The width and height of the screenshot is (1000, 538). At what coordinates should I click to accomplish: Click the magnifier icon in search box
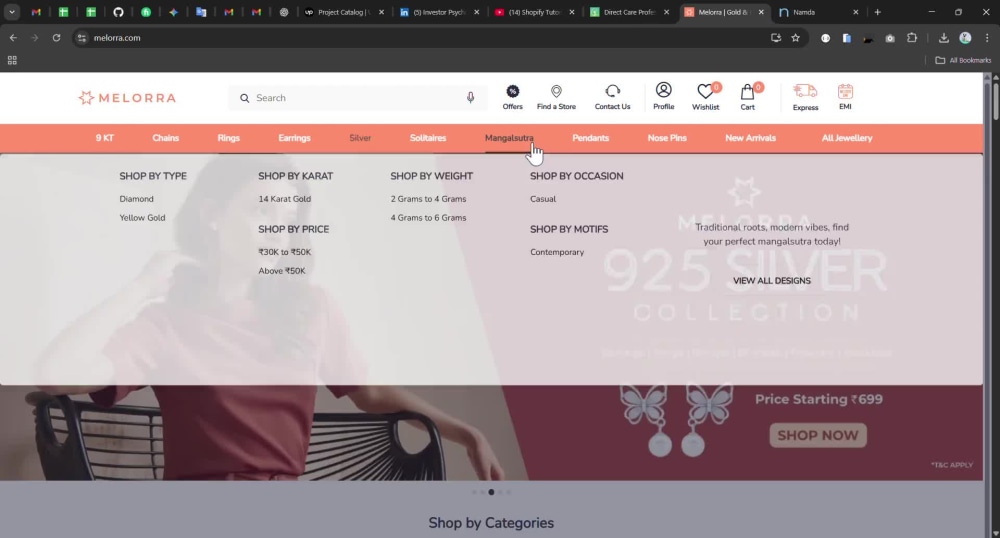(244, 98)
